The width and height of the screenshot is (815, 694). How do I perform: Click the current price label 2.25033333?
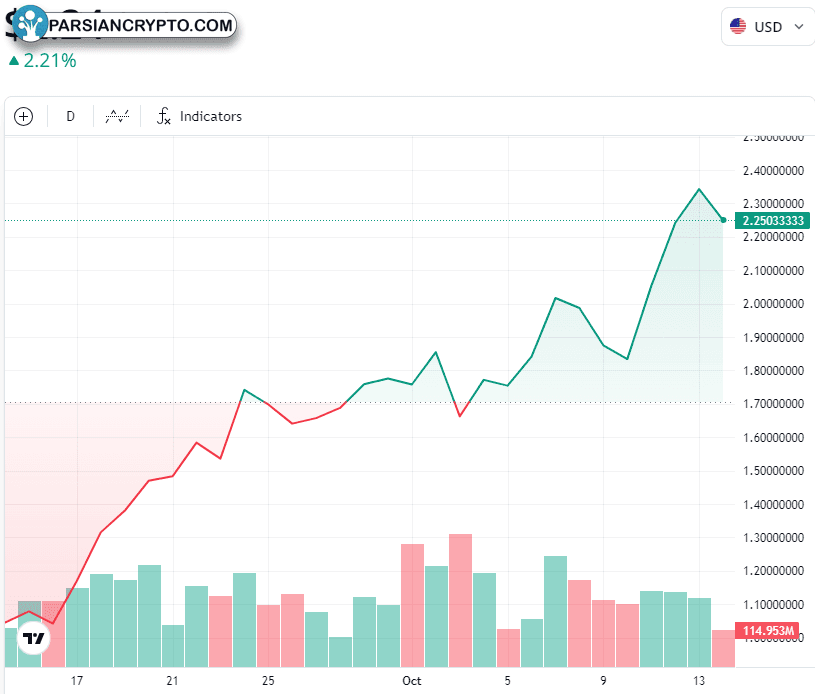click(773, 220)
